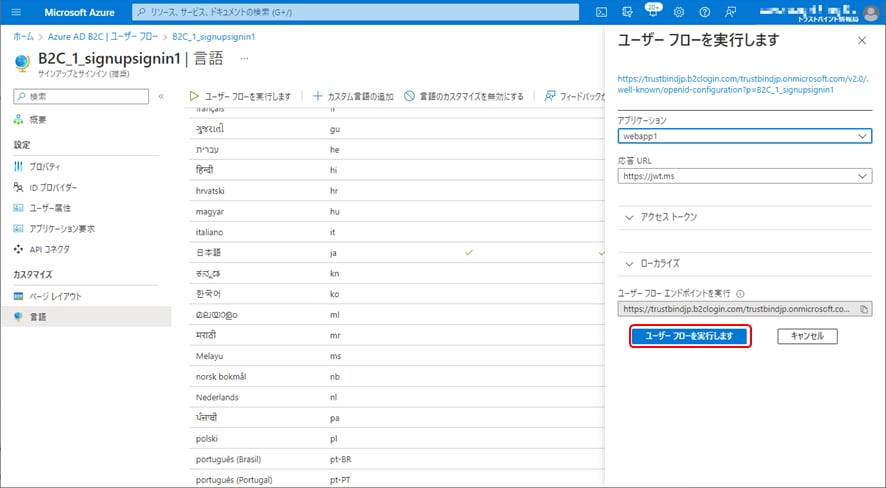Open the notifications bell icon
This screenshot has width=886, height=488.
tap(653, 12)
